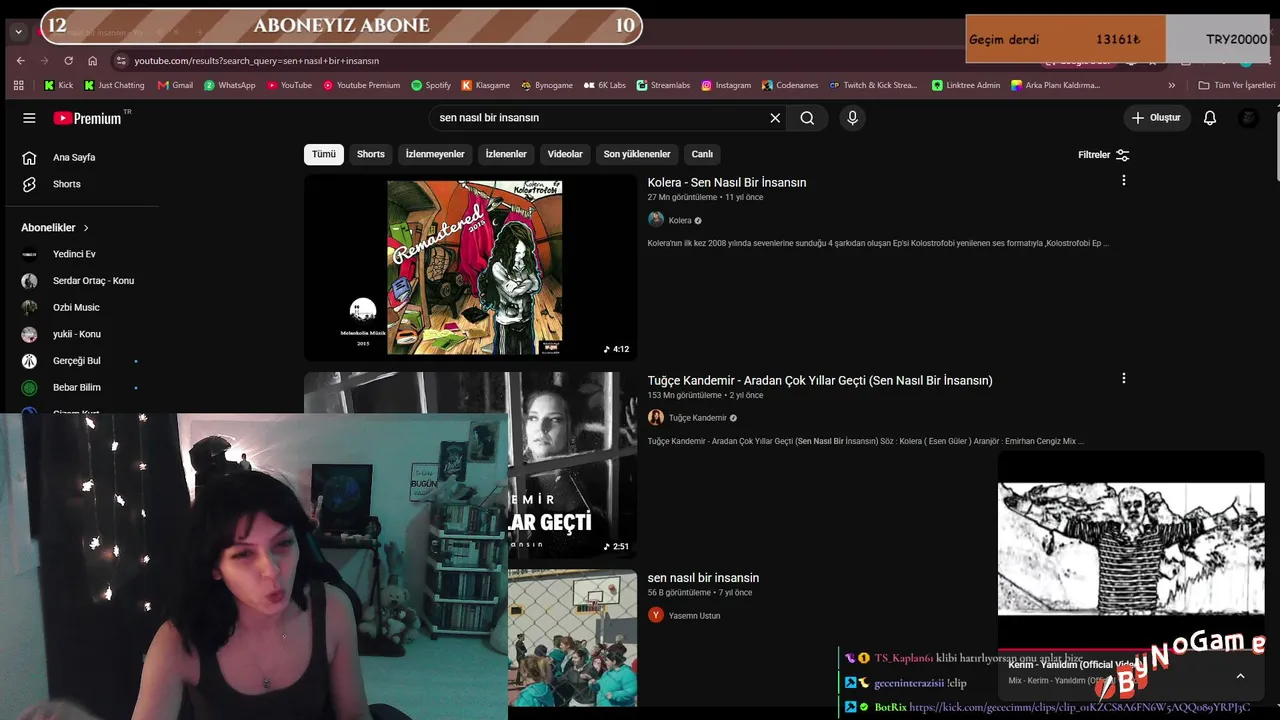Visit the Tuğçe Kandemir channel name

tap(698, 418)
